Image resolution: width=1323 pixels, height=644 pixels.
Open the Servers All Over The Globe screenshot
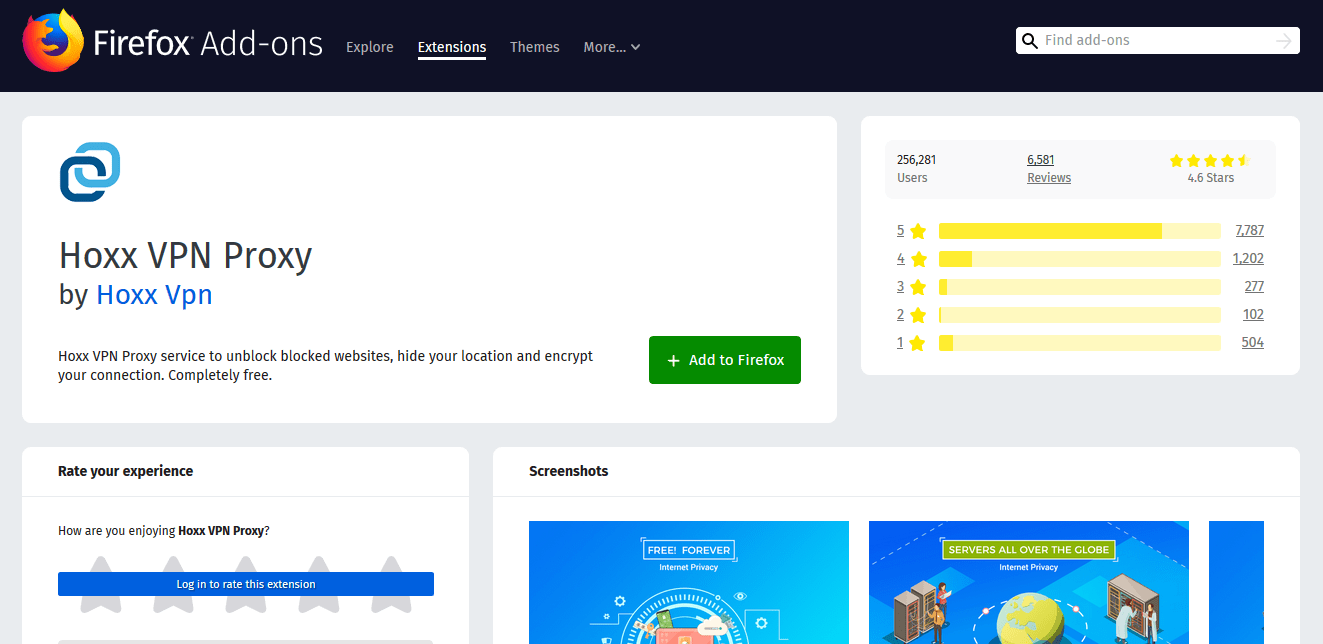click(1029, 582)
